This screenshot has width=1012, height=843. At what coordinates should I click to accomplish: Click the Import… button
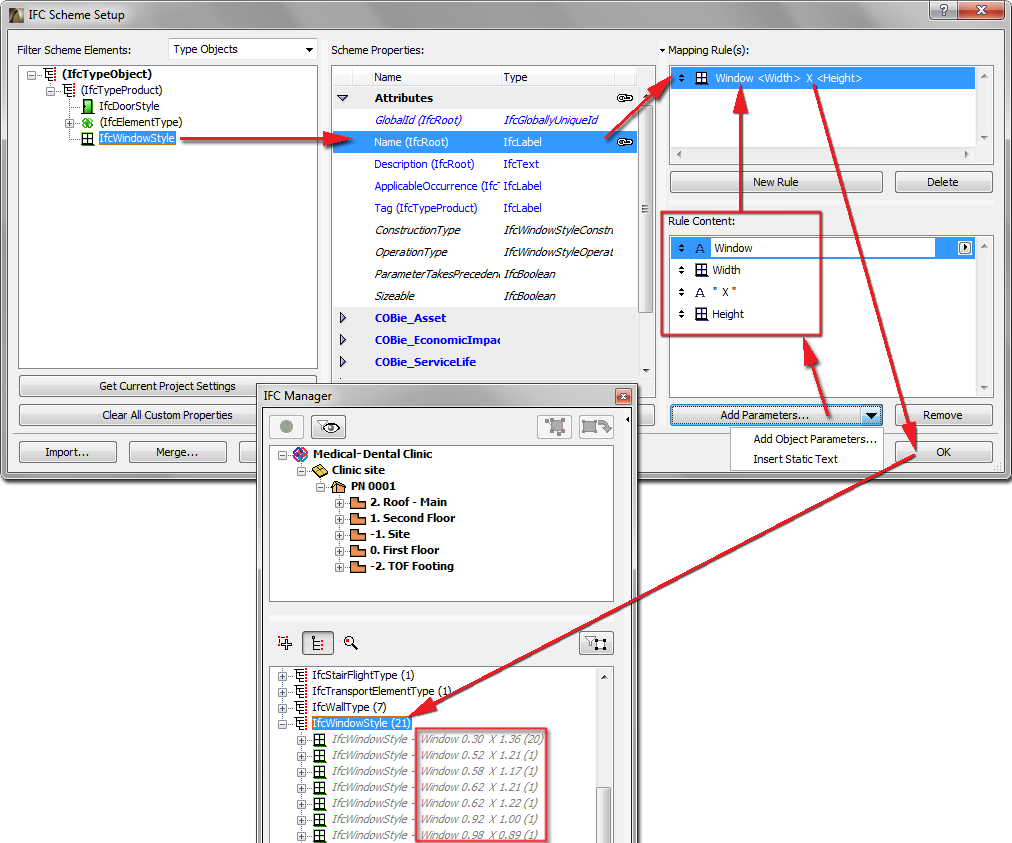(x=68, y=452)
